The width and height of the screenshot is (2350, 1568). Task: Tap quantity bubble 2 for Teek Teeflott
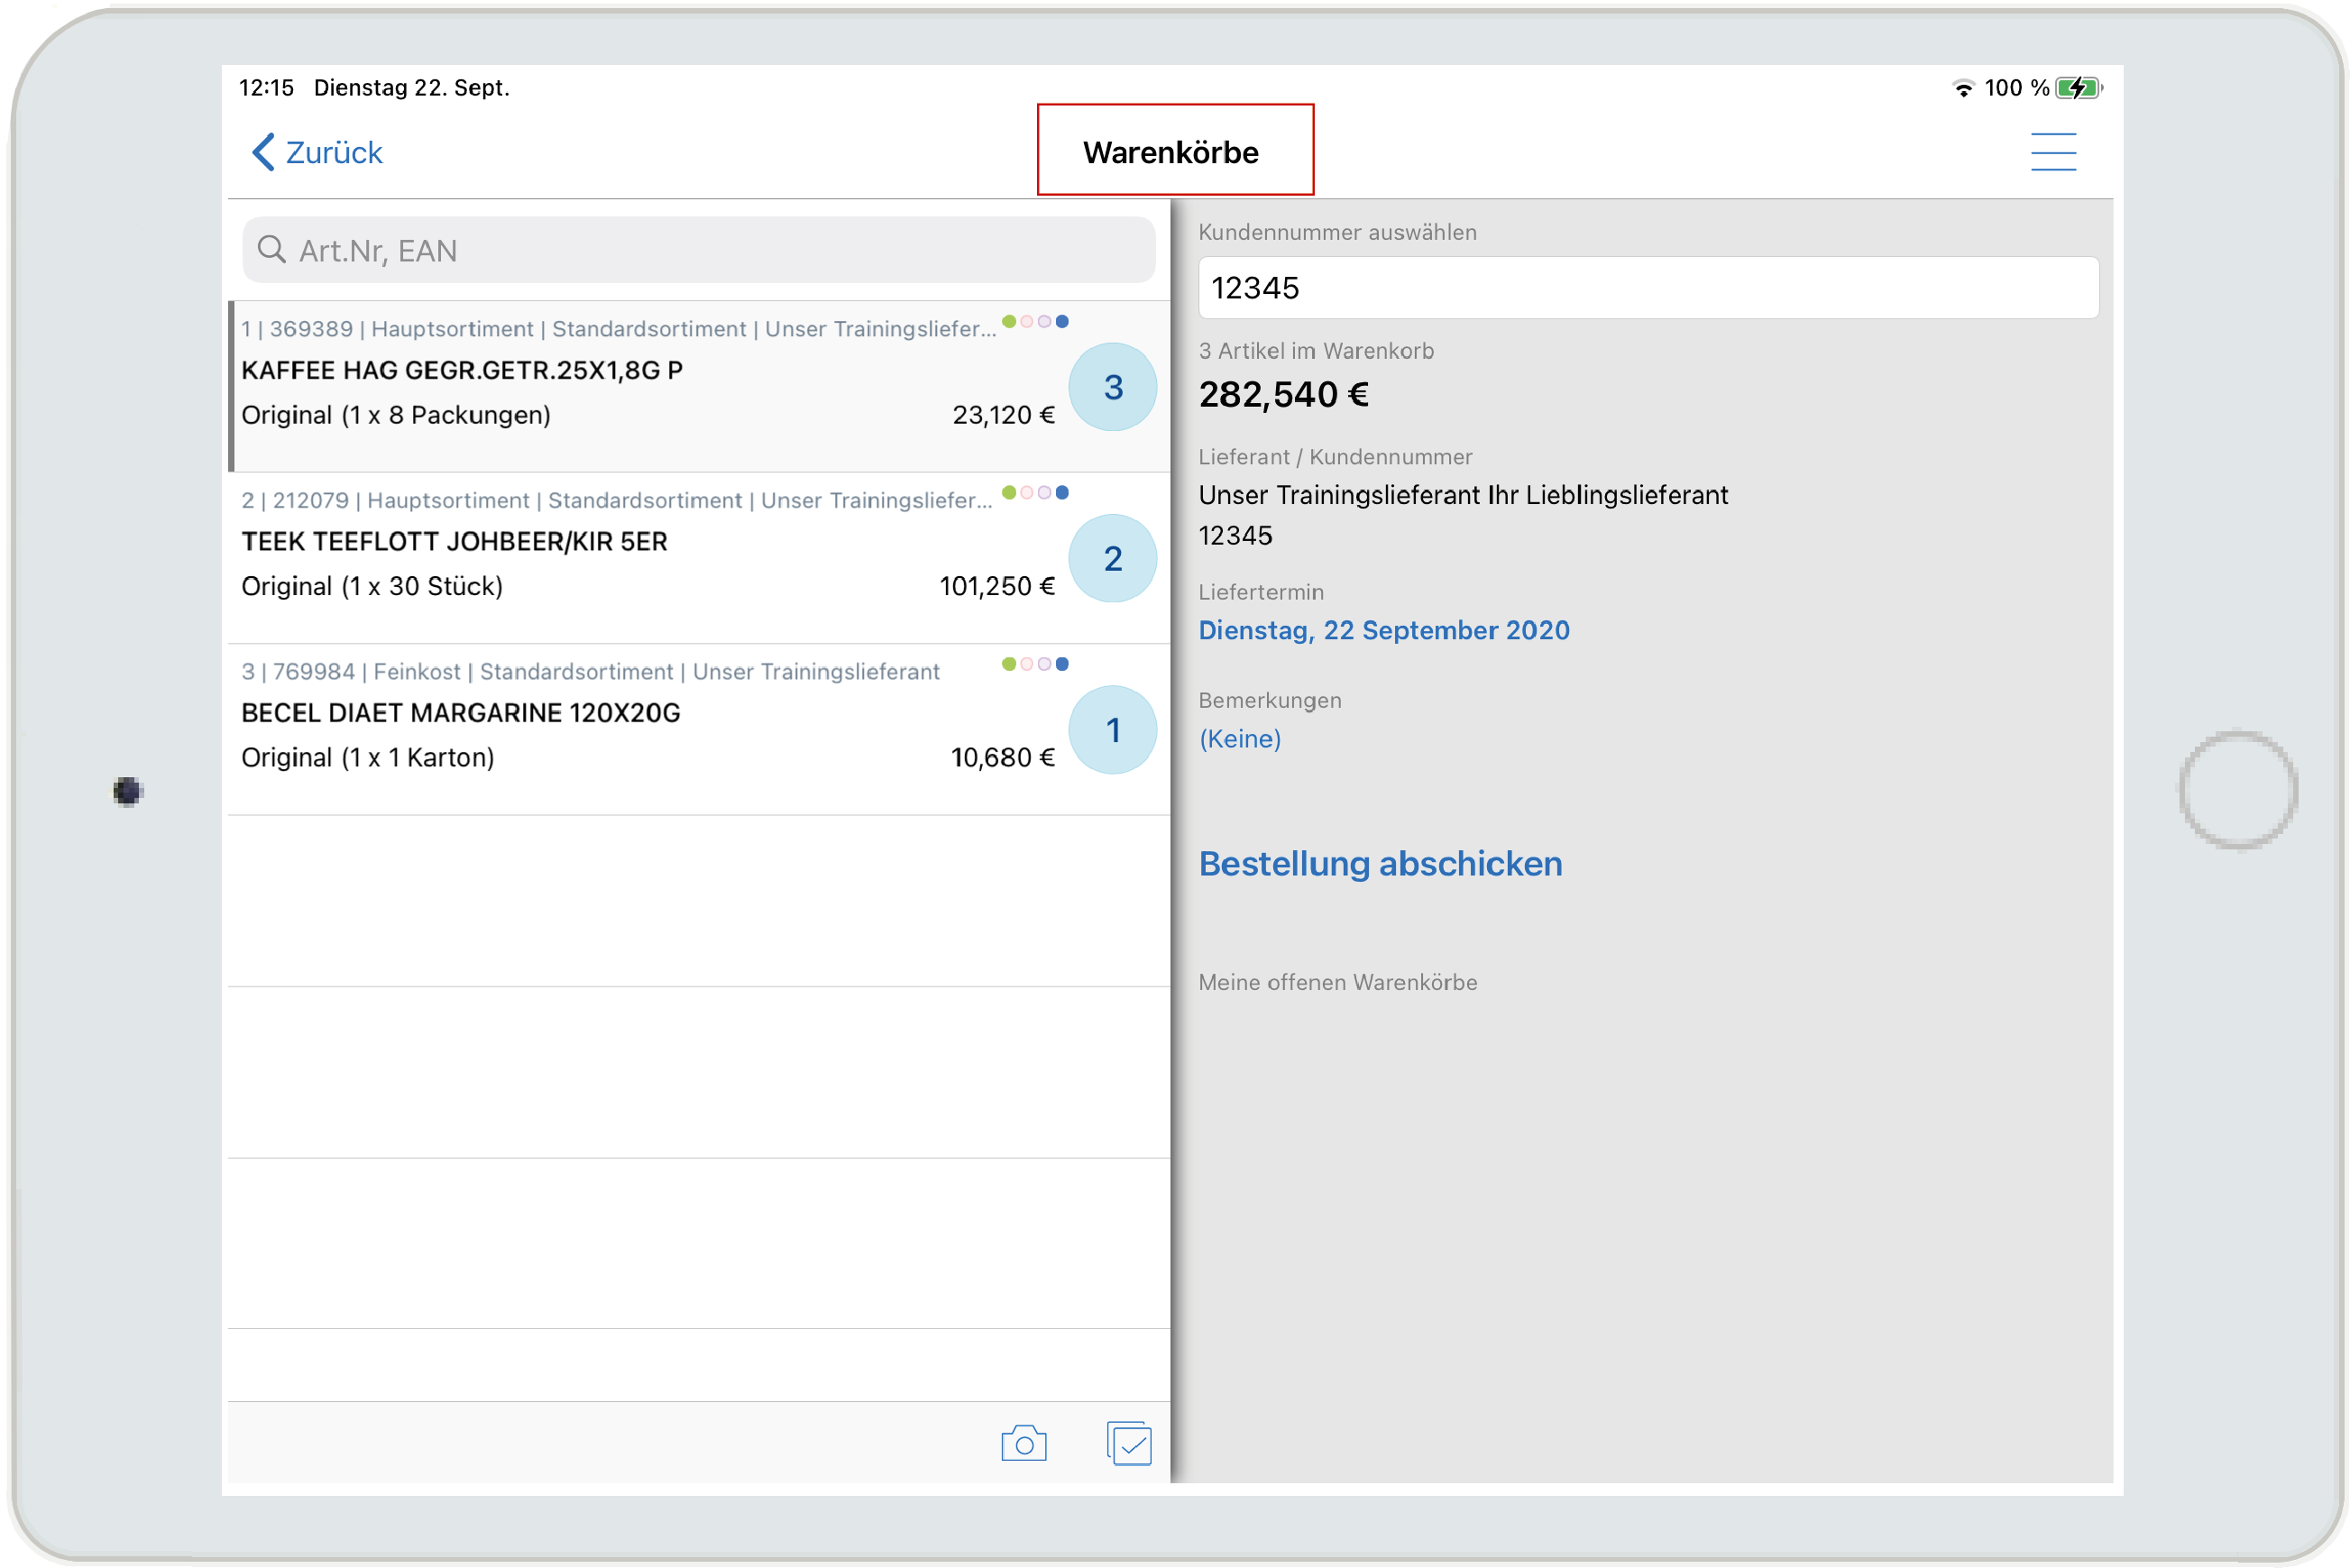click(x=1112, y=558)
